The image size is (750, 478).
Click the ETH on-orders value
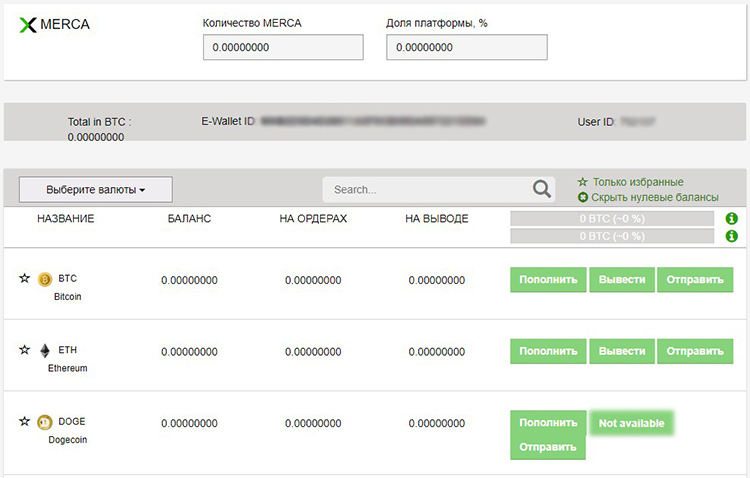(313, 352)
